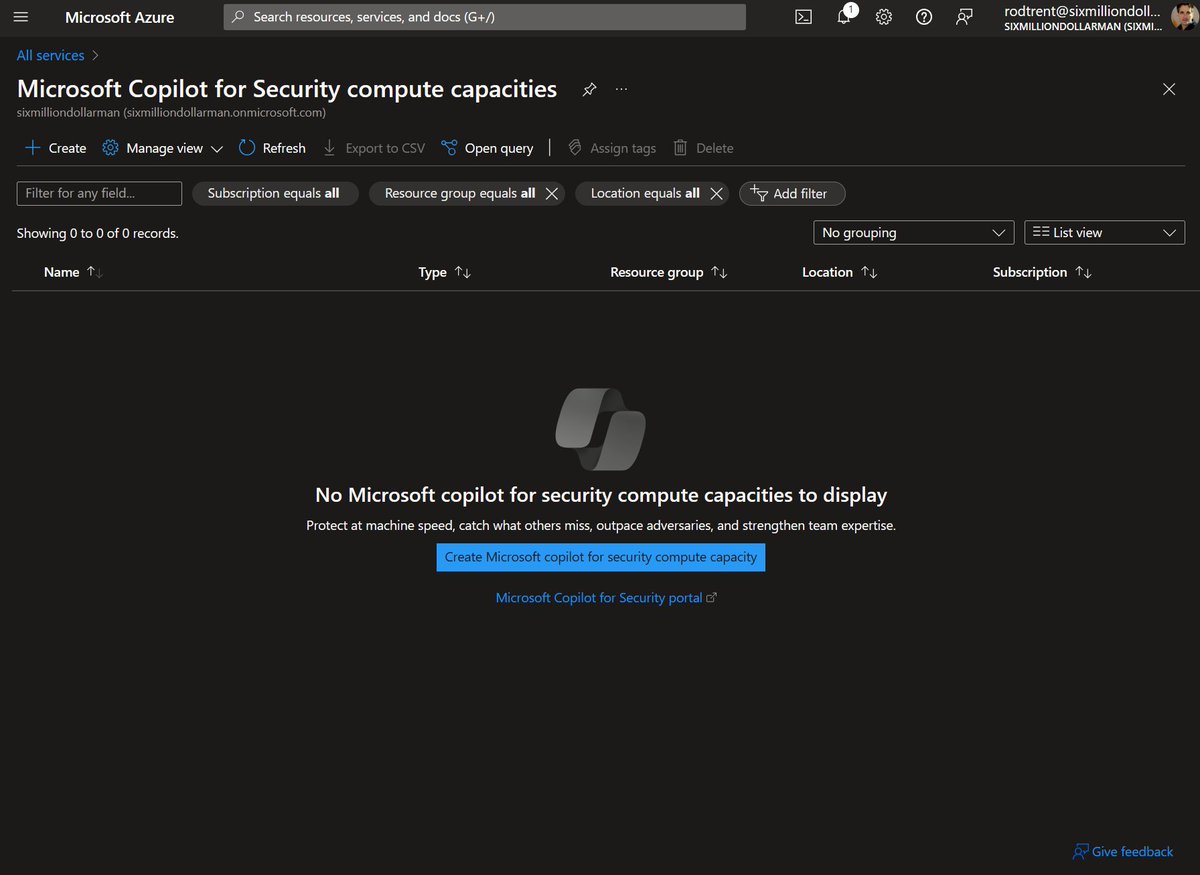Click Assign tags

[x=612, y=148]
